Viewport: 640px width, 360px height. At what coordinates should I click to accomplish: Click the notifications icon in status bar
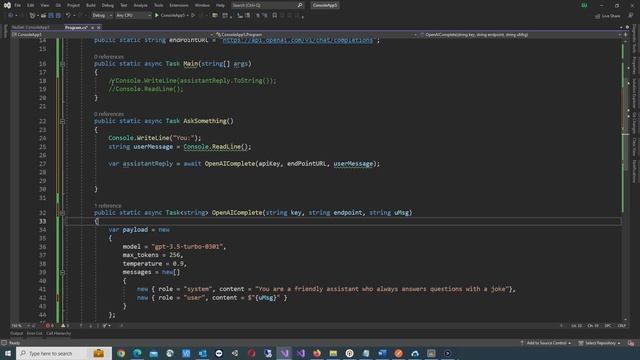(x=631, y=343)
